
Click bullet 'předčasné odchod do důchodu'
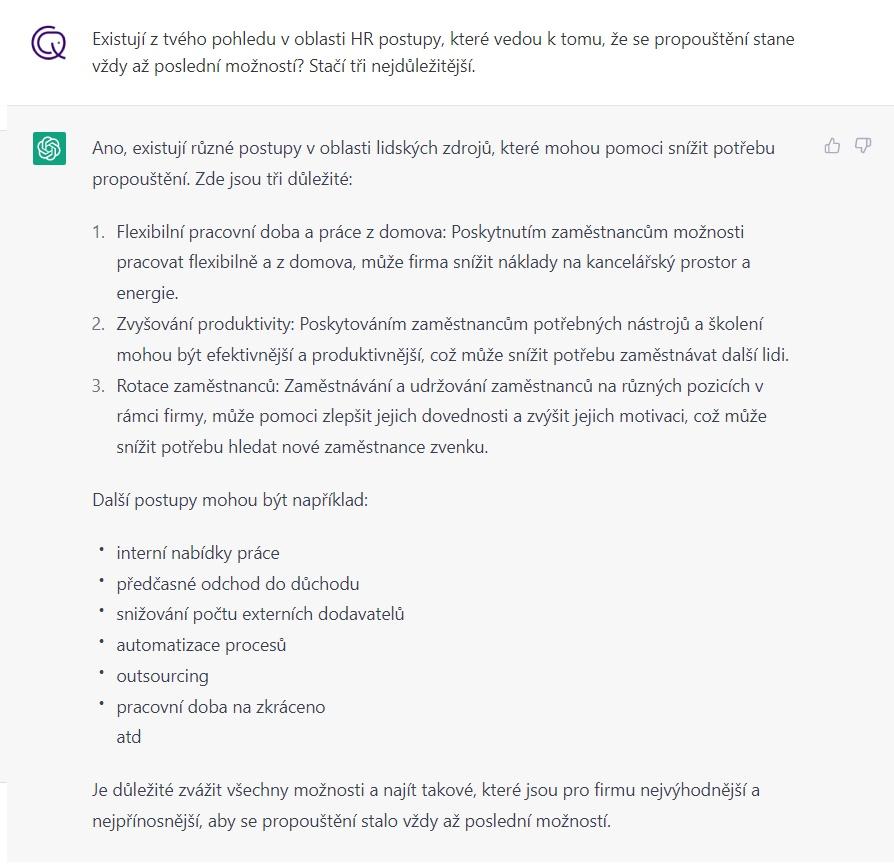(238, 584)
